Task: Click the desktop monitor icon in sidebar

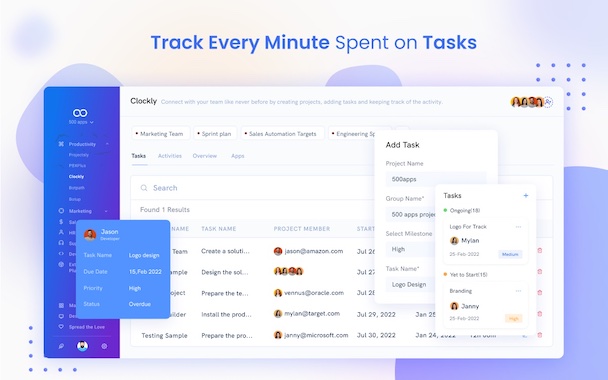Action: [61, 316]
